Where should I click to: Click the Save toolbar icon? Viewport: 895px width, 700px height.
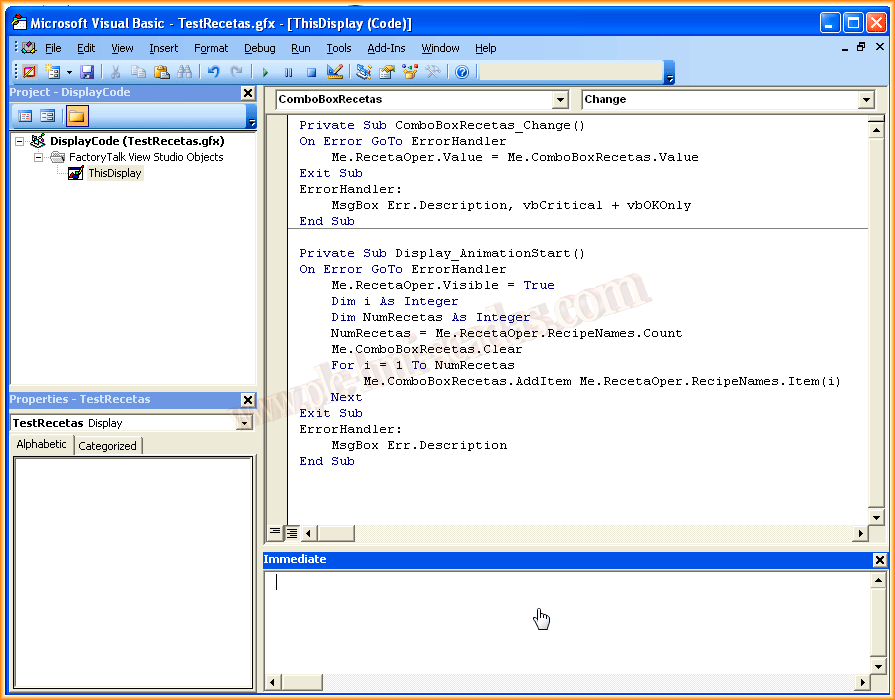87,72
